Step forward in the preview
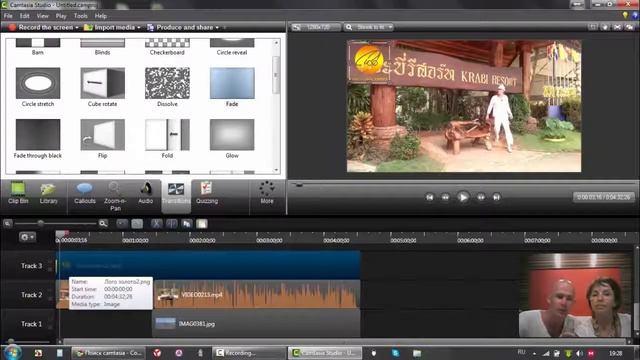The image size is (640, 360). (481, 197)
